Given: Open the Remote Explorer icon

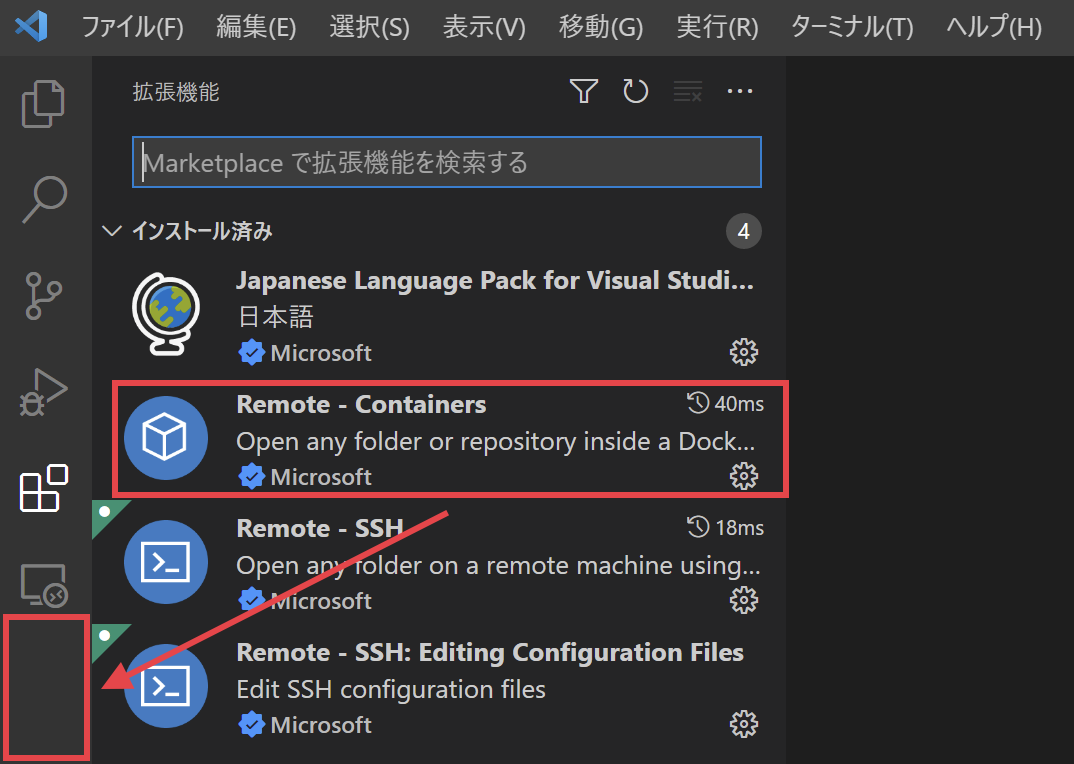Looking at the screenshot, I should pos(43,585).
